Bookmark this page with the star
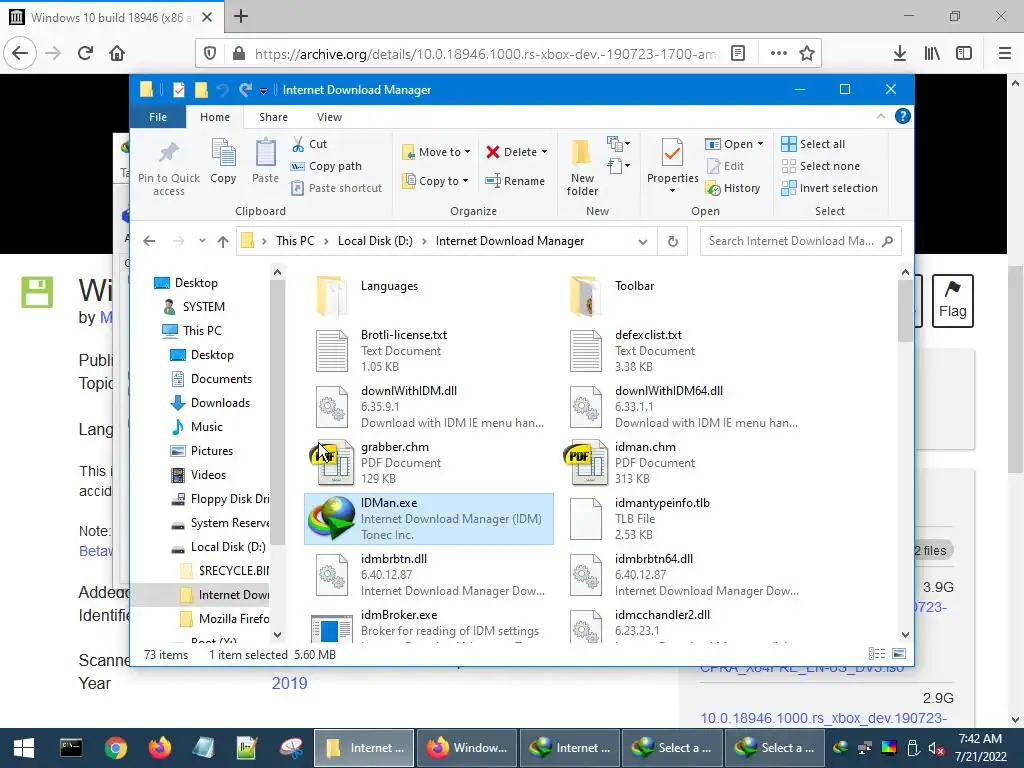The width and height of the screenshot is (1024, 768). point(807,54)
